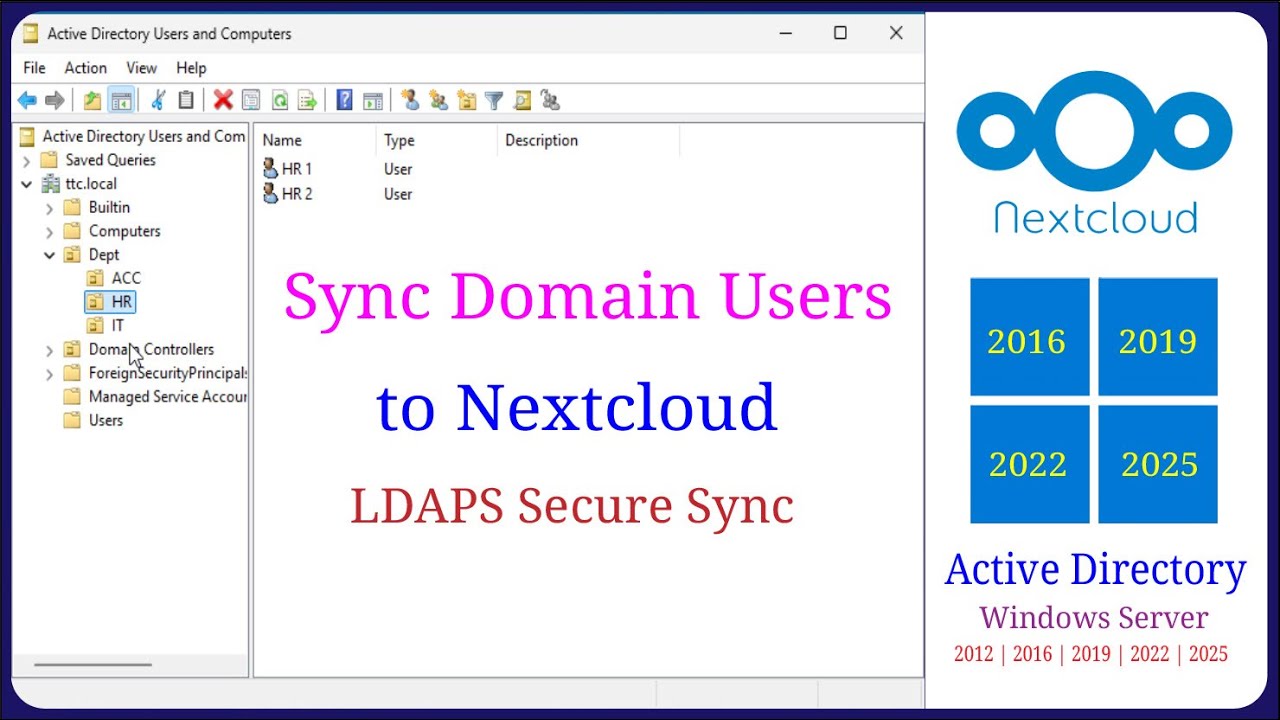Create a new organizational unit via toolbar icon
Viewport: 1280px width, 720px height.
466,100
